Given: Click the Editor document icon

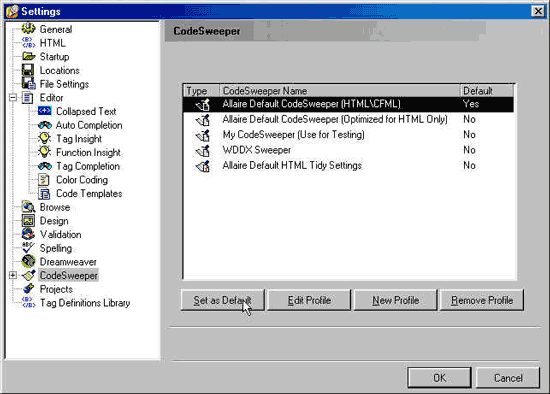Looking at the screenshot, I should [28, 98].
